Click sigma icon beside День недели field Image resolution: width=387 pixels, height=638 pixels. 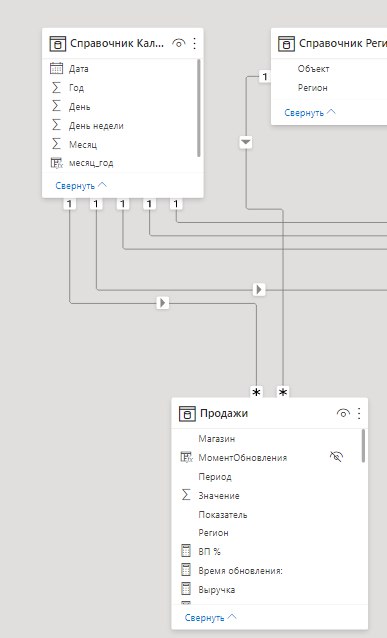pyautogui.click(x=56, y=125)
